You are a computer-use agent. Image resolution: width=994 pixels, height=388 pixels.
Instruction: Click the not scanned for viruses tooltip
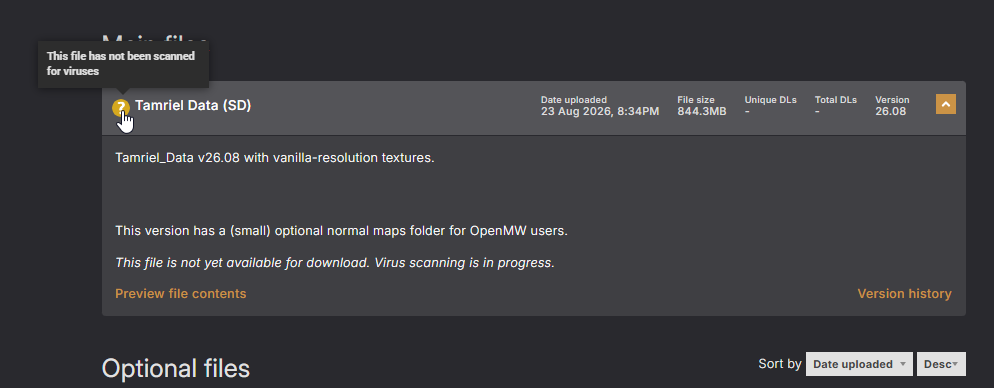123,64
